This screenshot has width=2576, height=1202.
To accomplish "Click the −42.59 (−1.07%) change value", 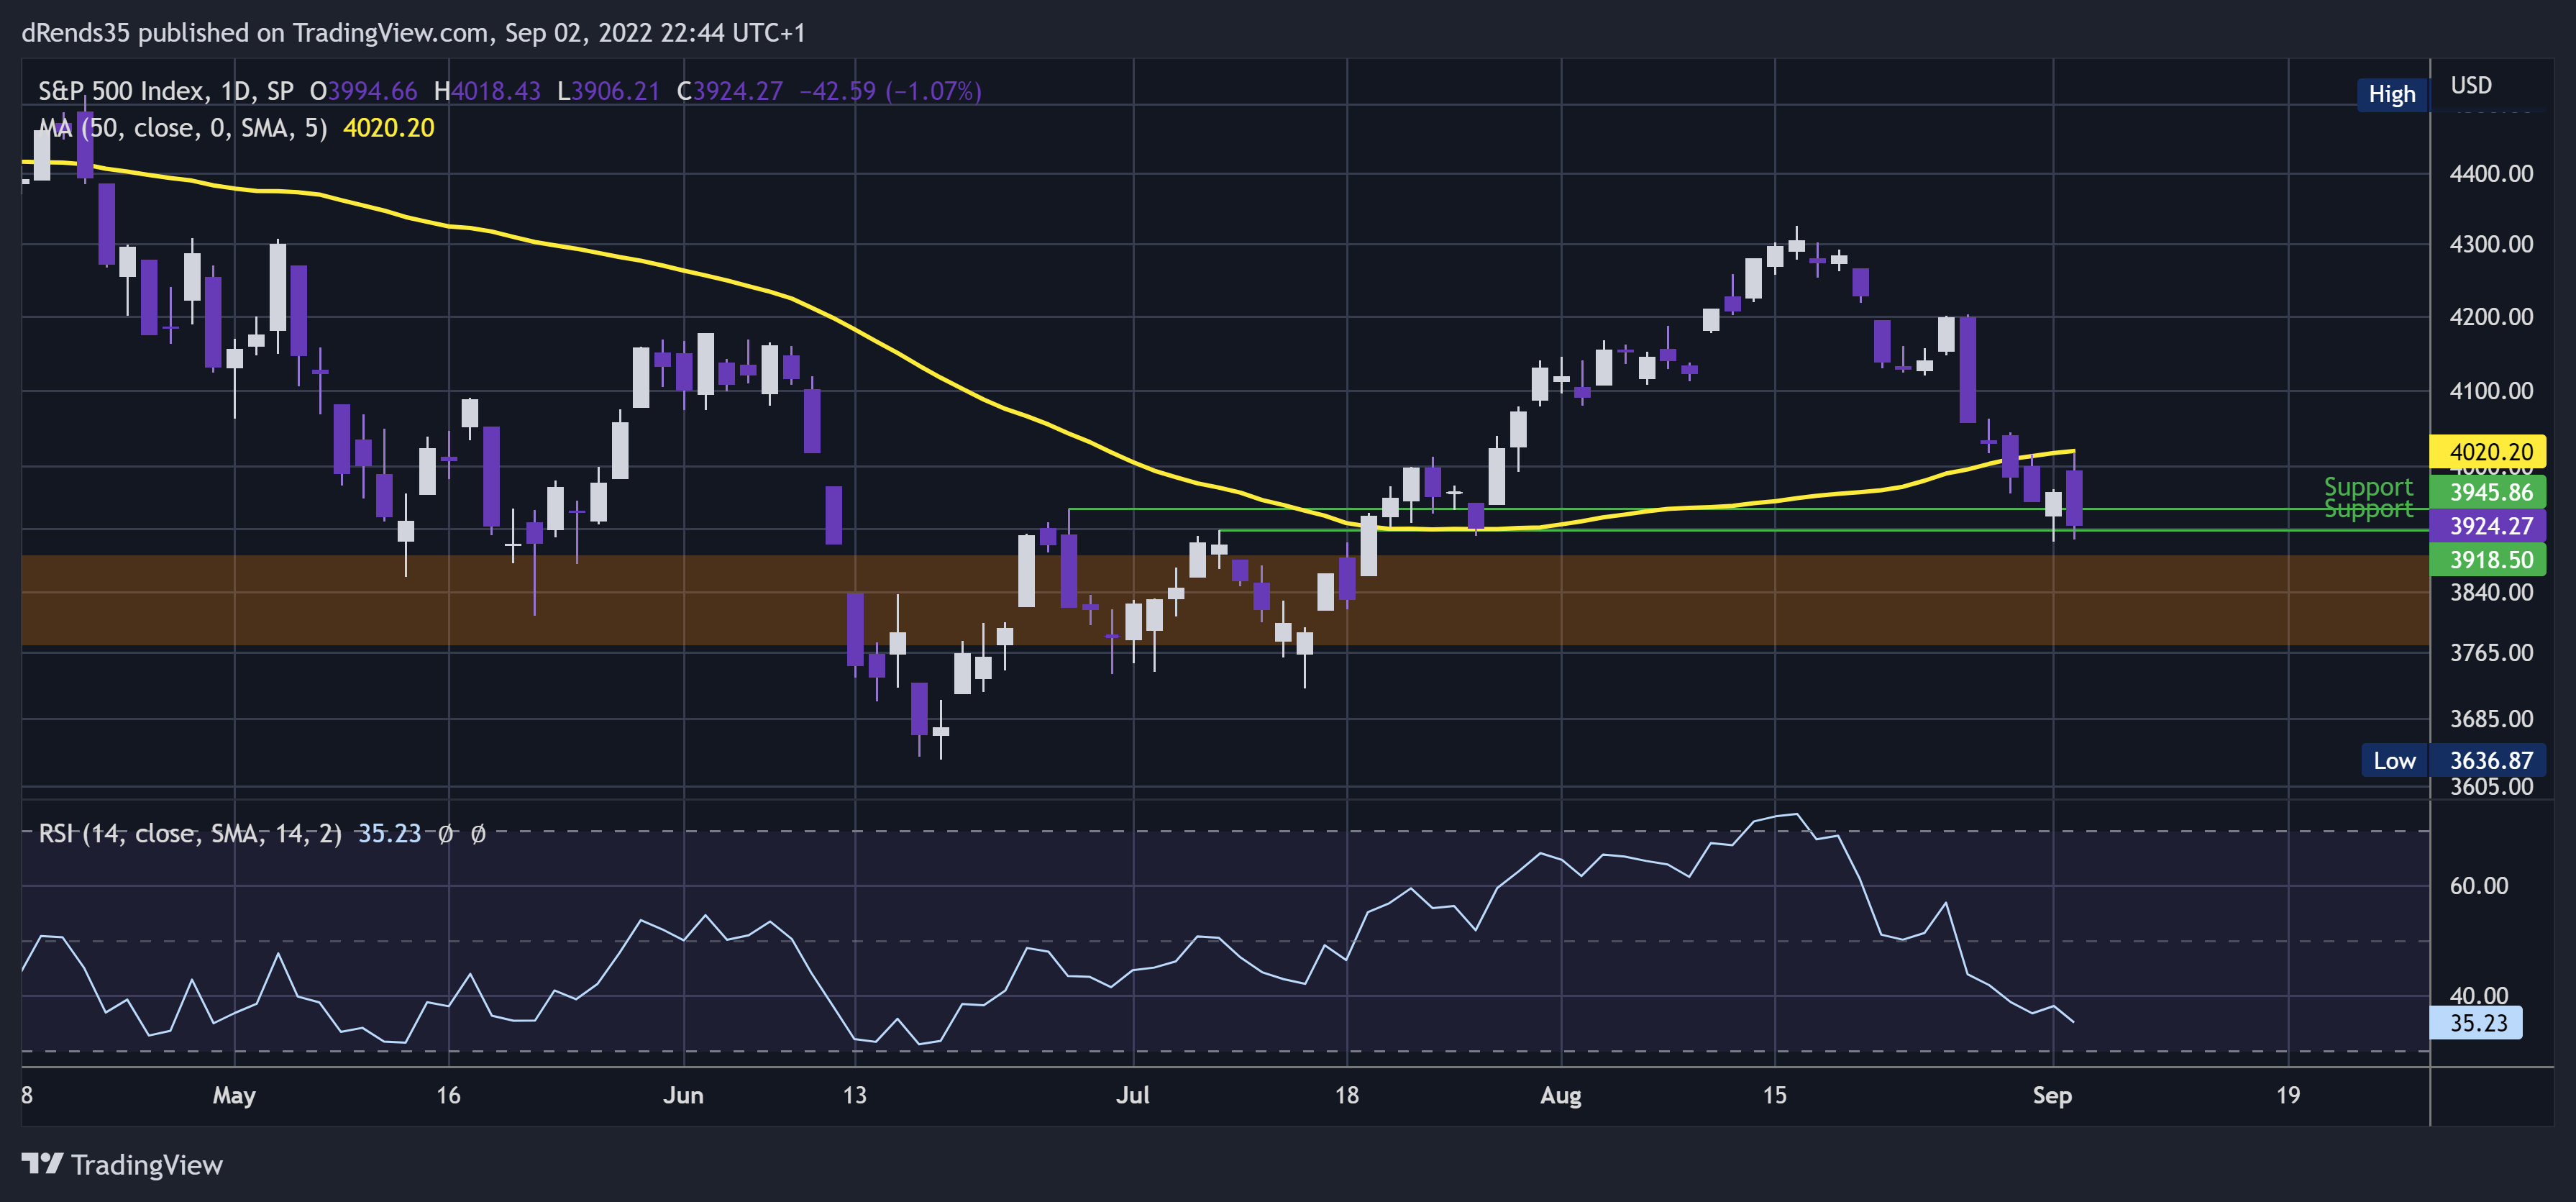I will [x=890, y=91].
